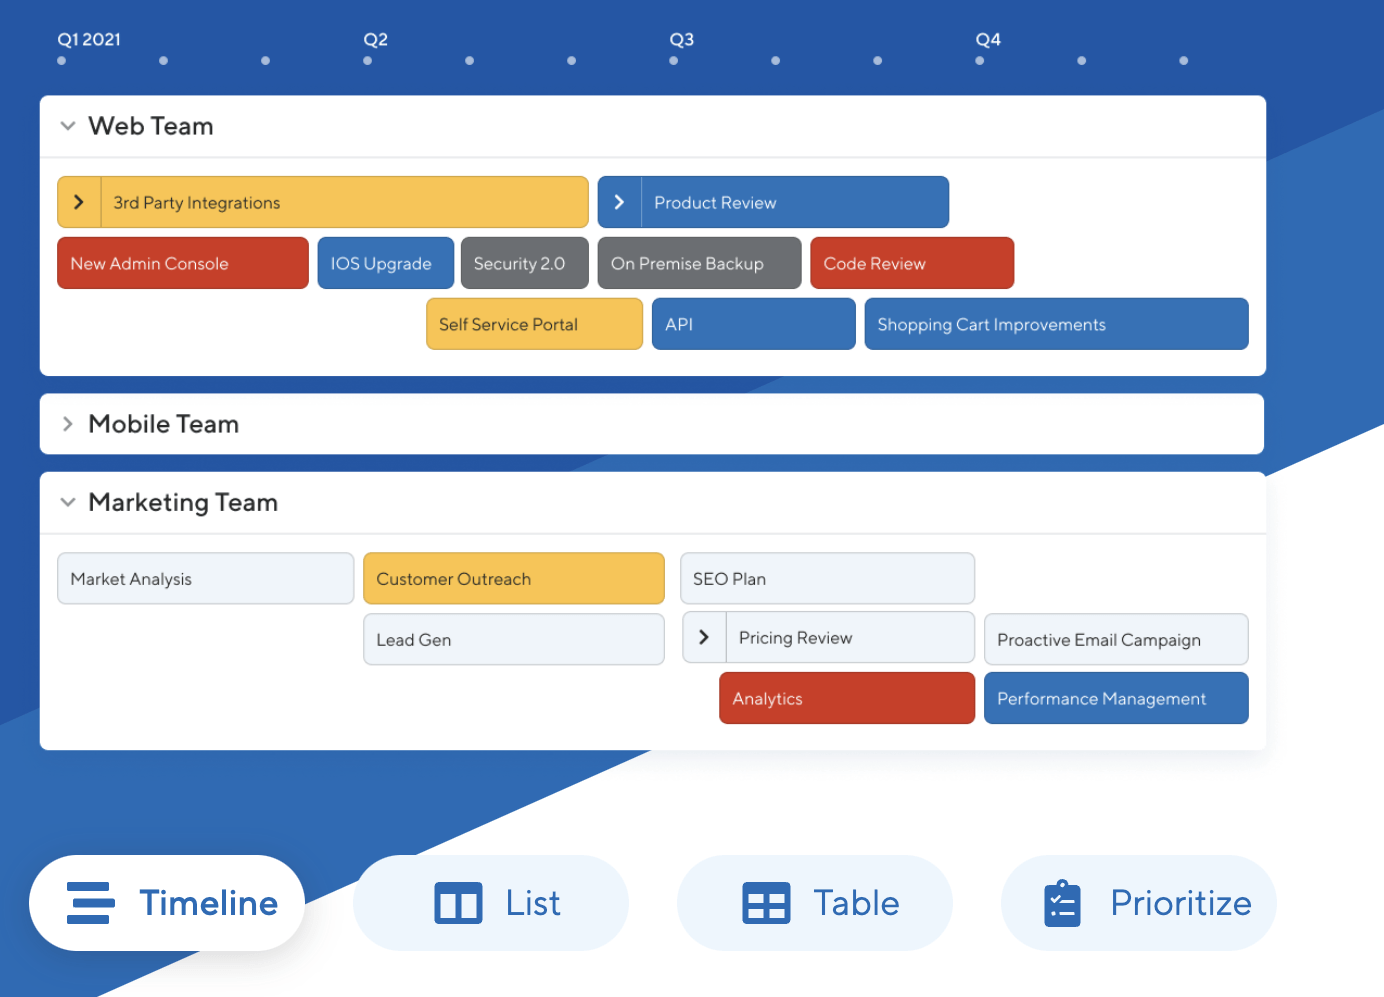The width and height of the screenshot is (1384, 997).
Task: Open the Shopping Cart Improvements bar
Action: point(1055,324)
